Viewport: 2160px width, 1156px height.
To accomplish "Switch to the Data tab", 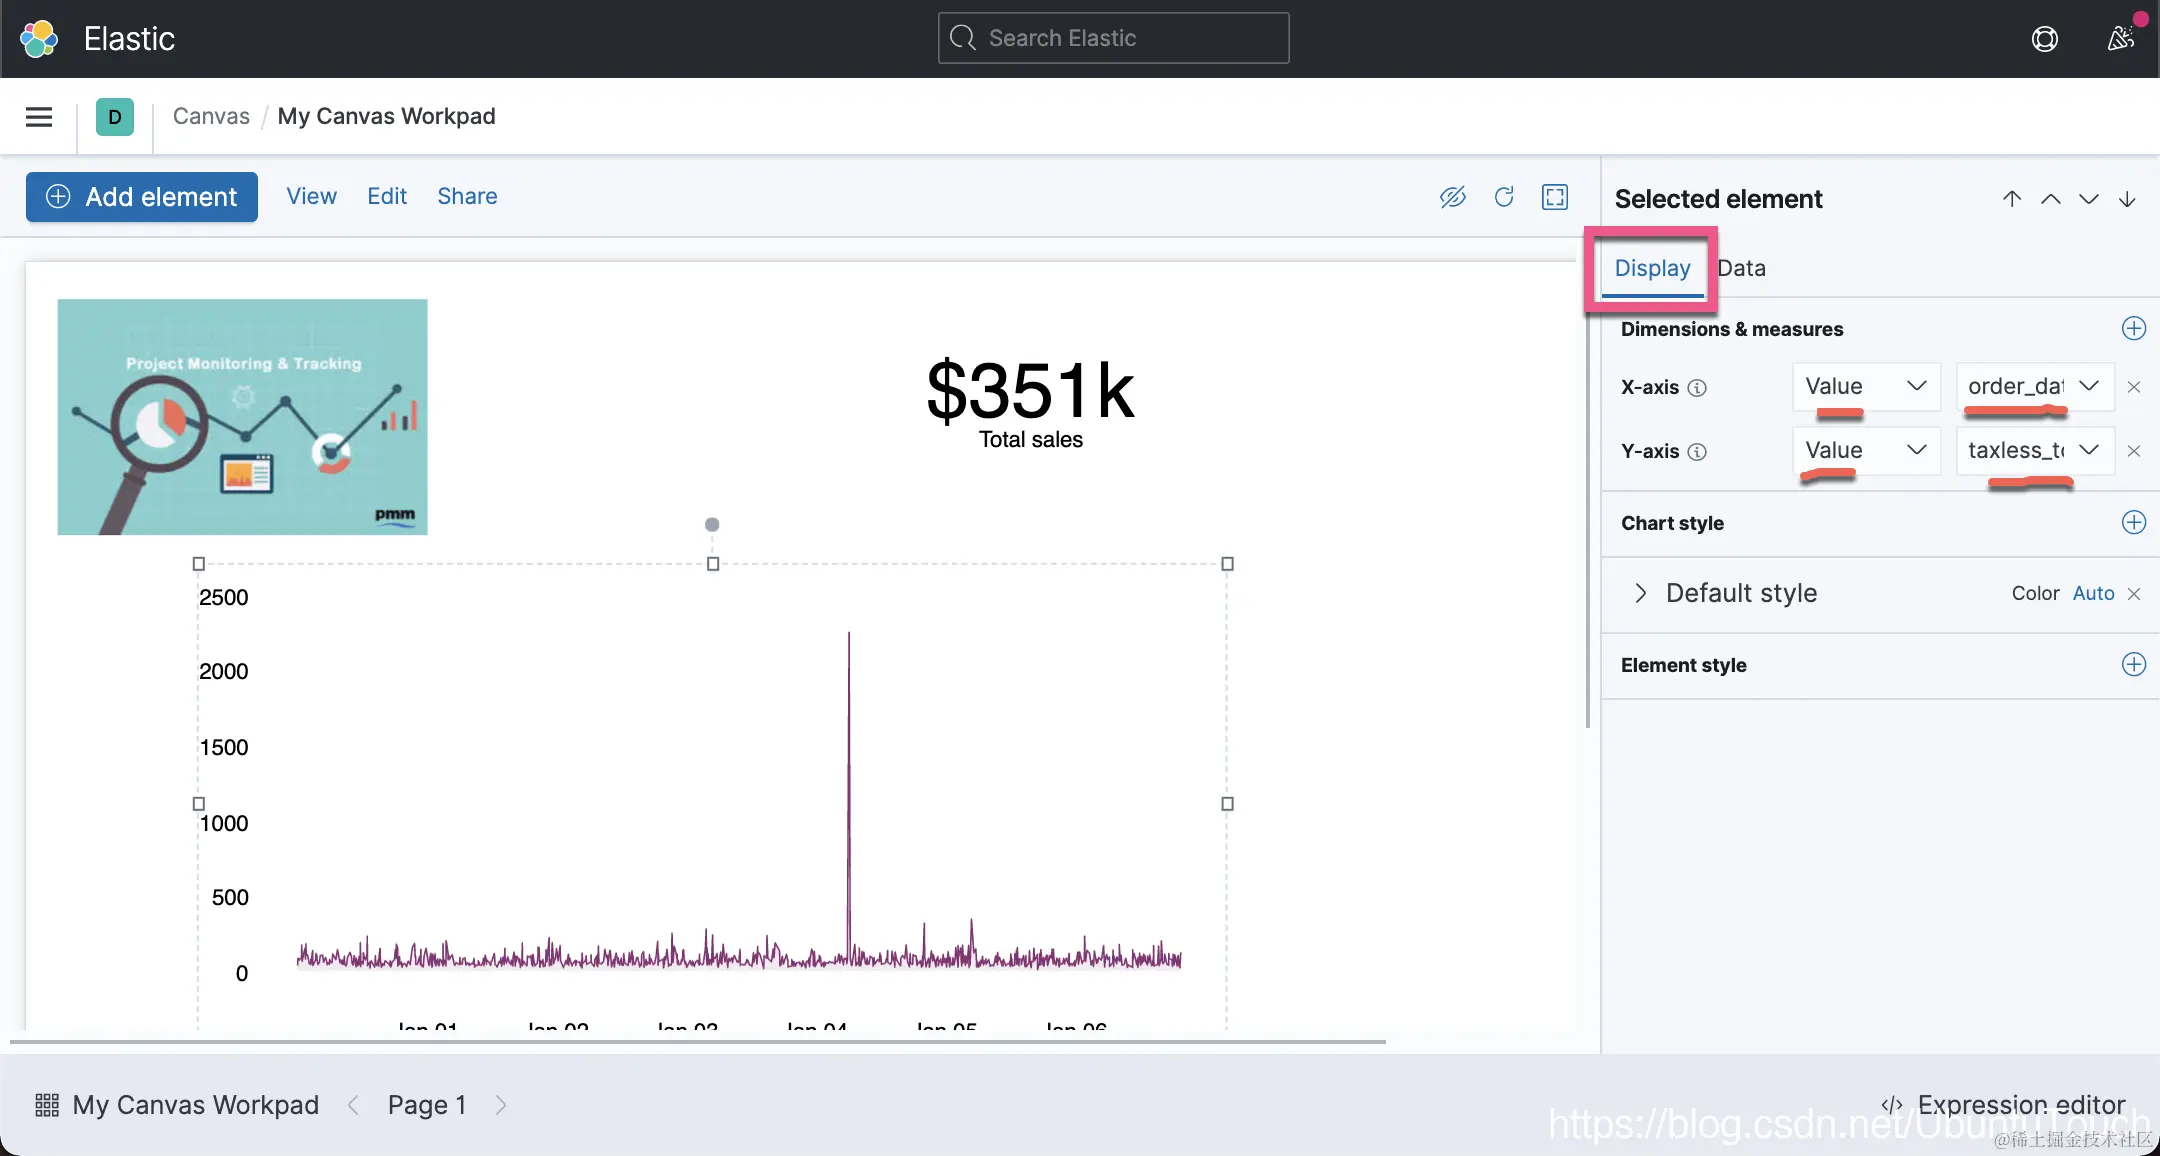I will pyautogui.click(x=1741, y=268).
